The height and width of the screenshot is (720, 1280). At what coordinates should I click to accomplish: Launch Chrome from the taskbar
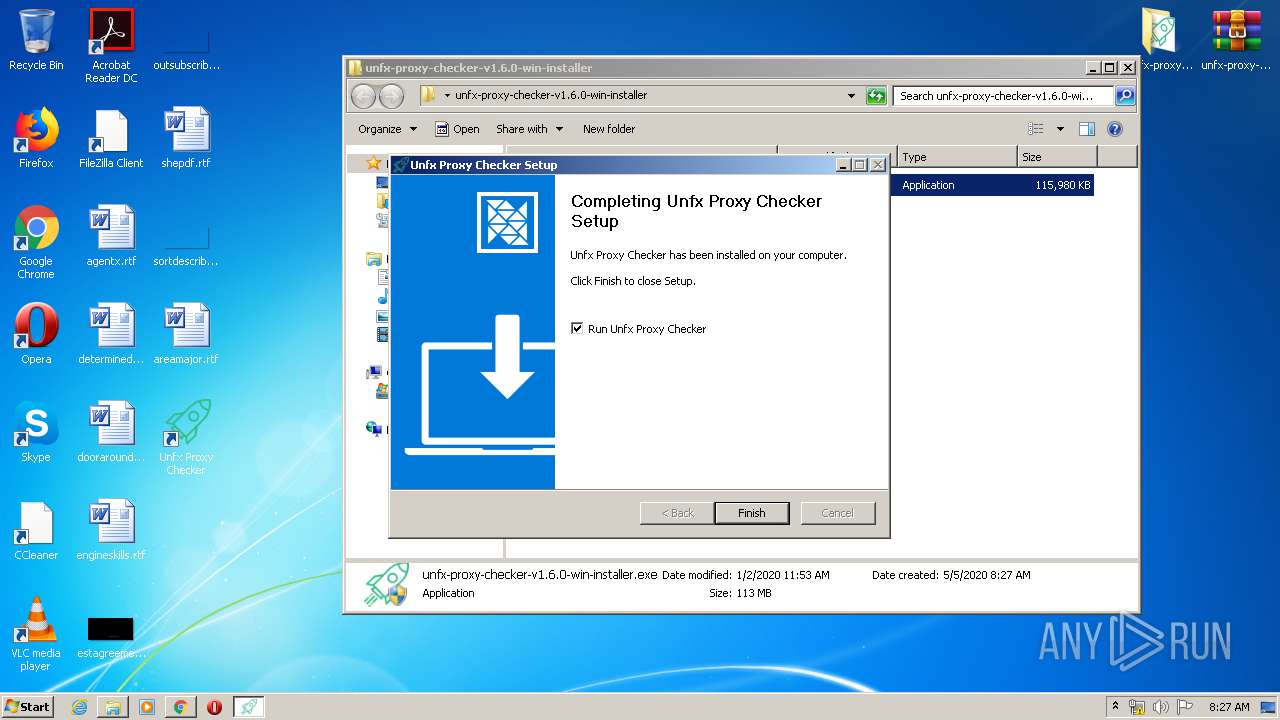[181, 707]
